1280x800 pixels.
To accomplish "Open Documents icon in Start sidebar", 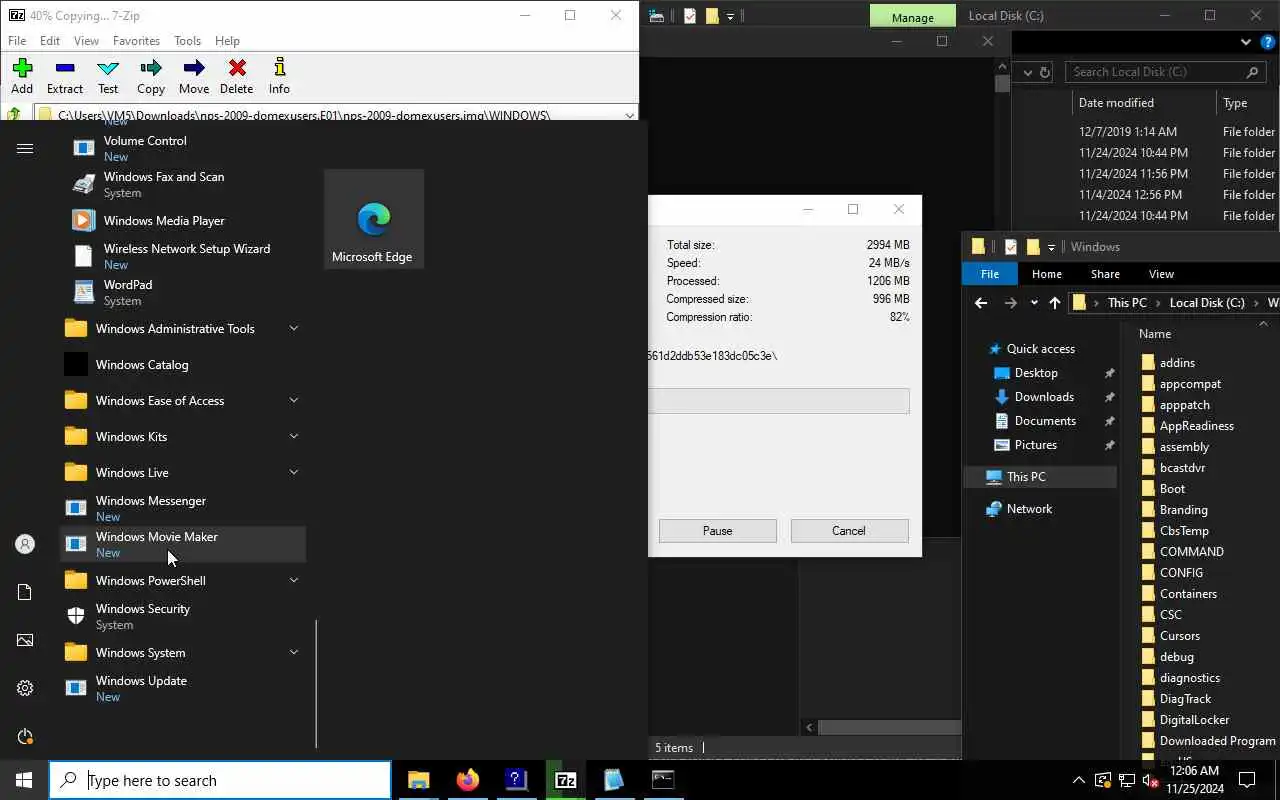I will [25, 592].
